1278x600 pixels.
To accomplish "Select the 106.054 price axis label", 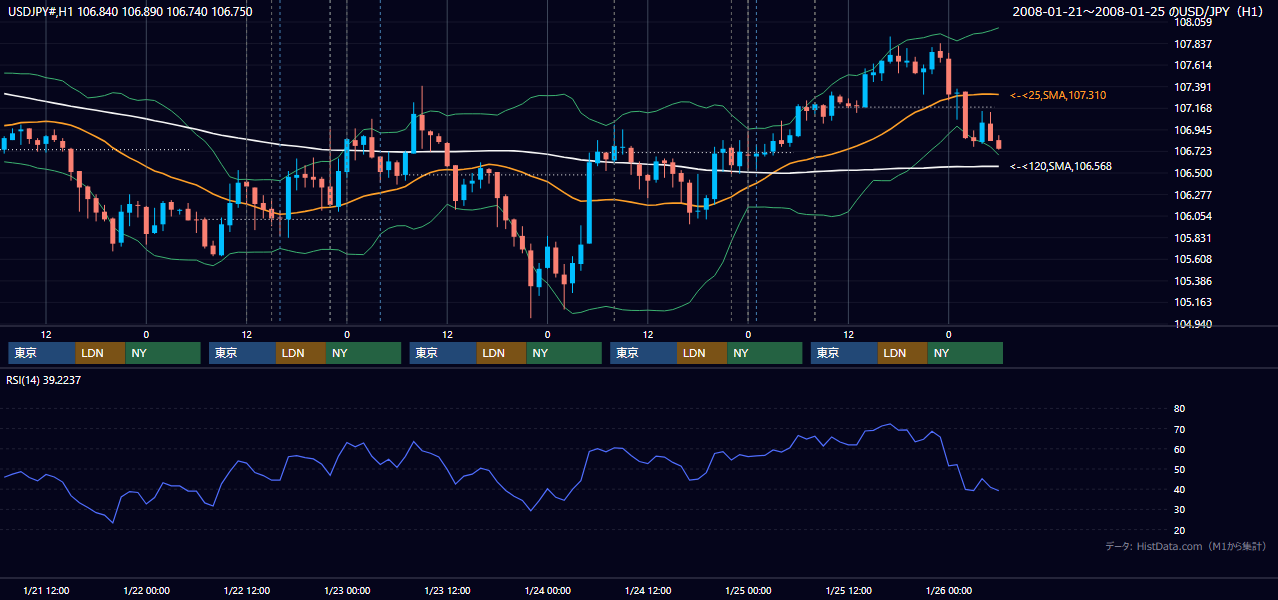I will coord(1193,216).
